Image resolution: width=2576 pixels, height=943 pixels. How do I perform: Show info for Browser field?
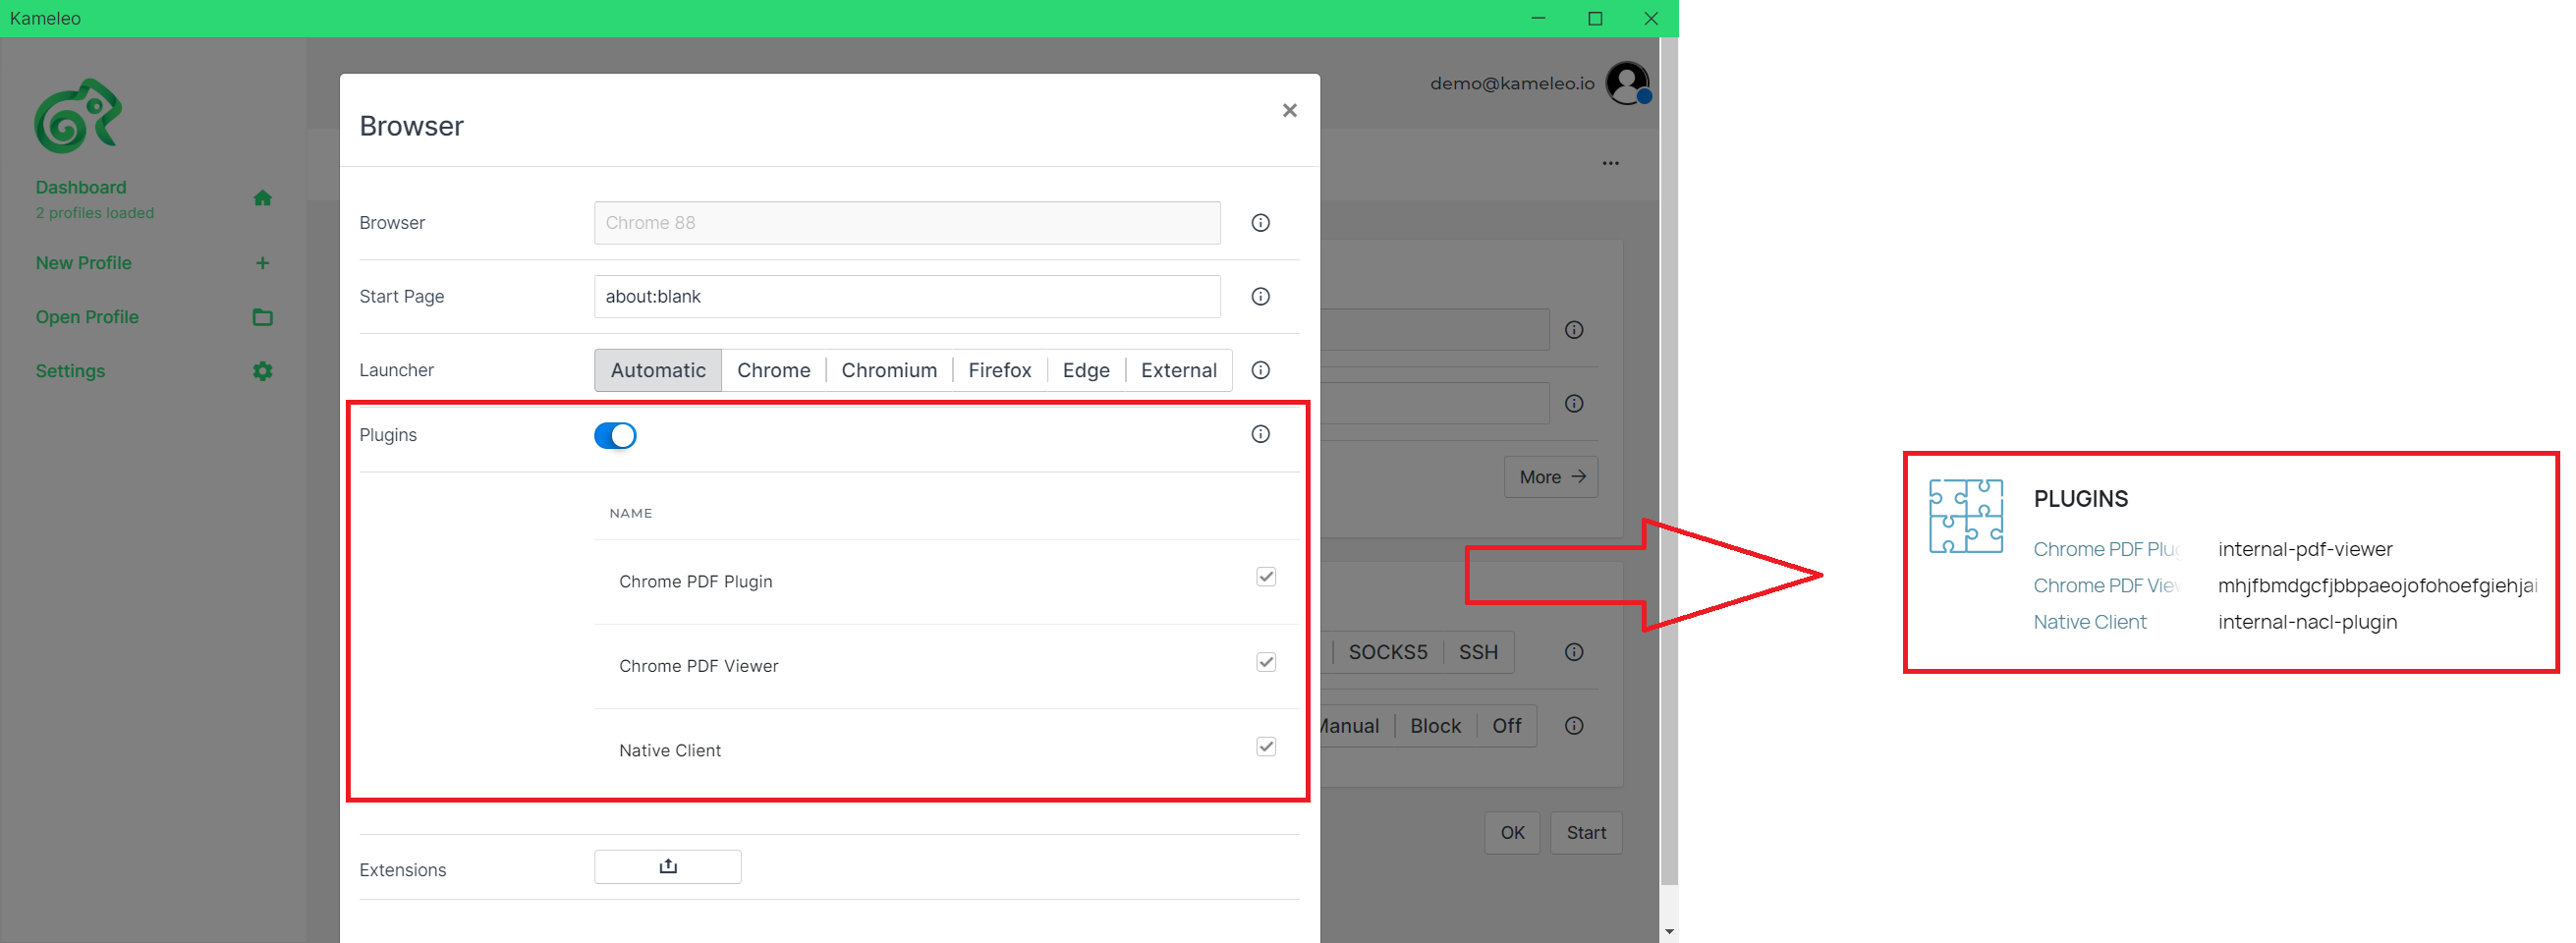pyautogui.click(x=1260, y=223)
